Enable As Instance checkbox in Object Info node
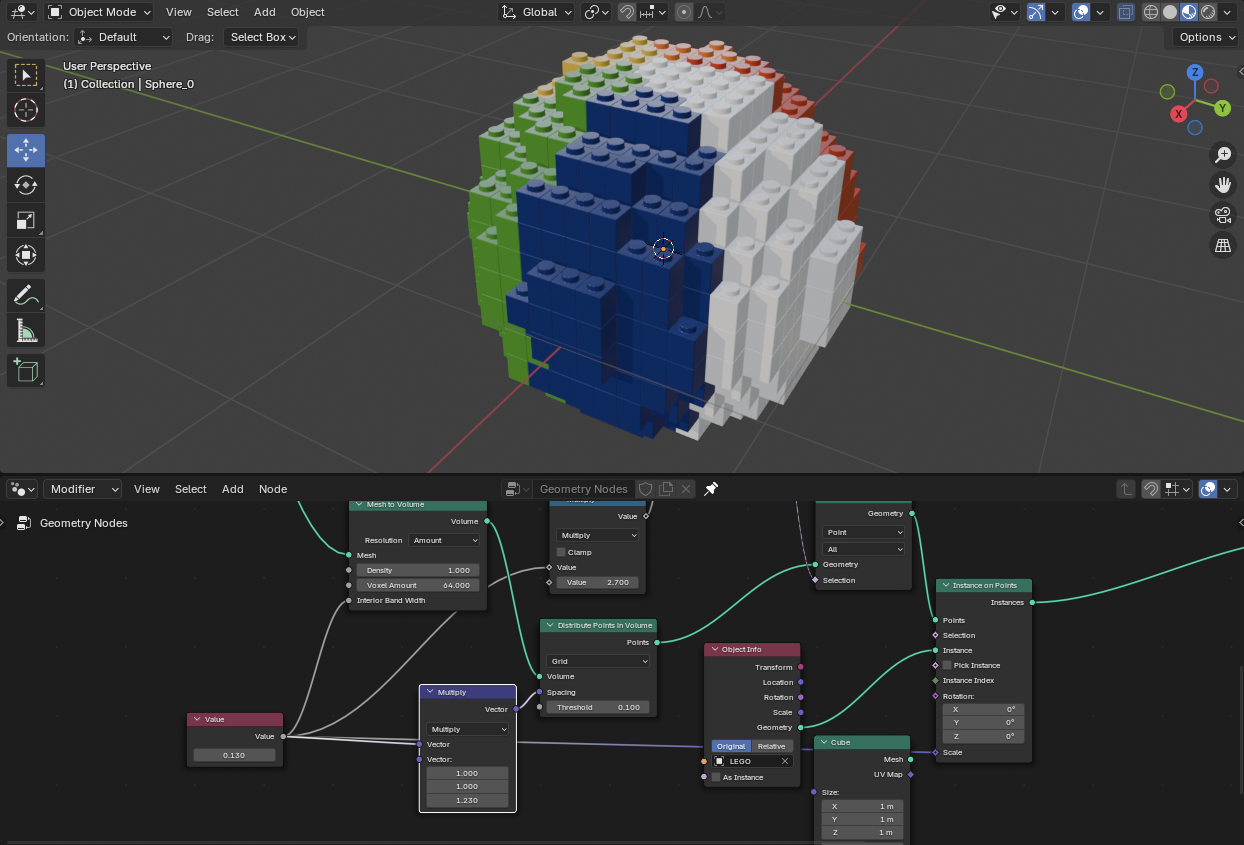 pyautogui.click(x=716, y=777)
